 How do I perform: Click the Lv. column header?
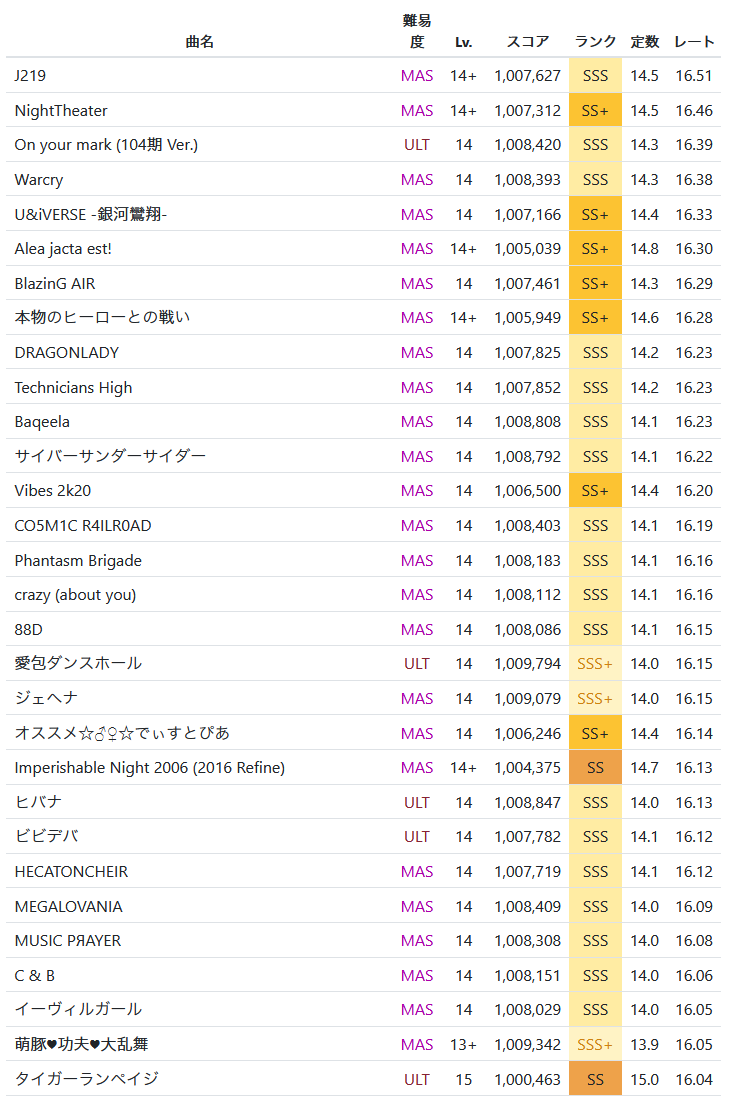tap(463, 42)
